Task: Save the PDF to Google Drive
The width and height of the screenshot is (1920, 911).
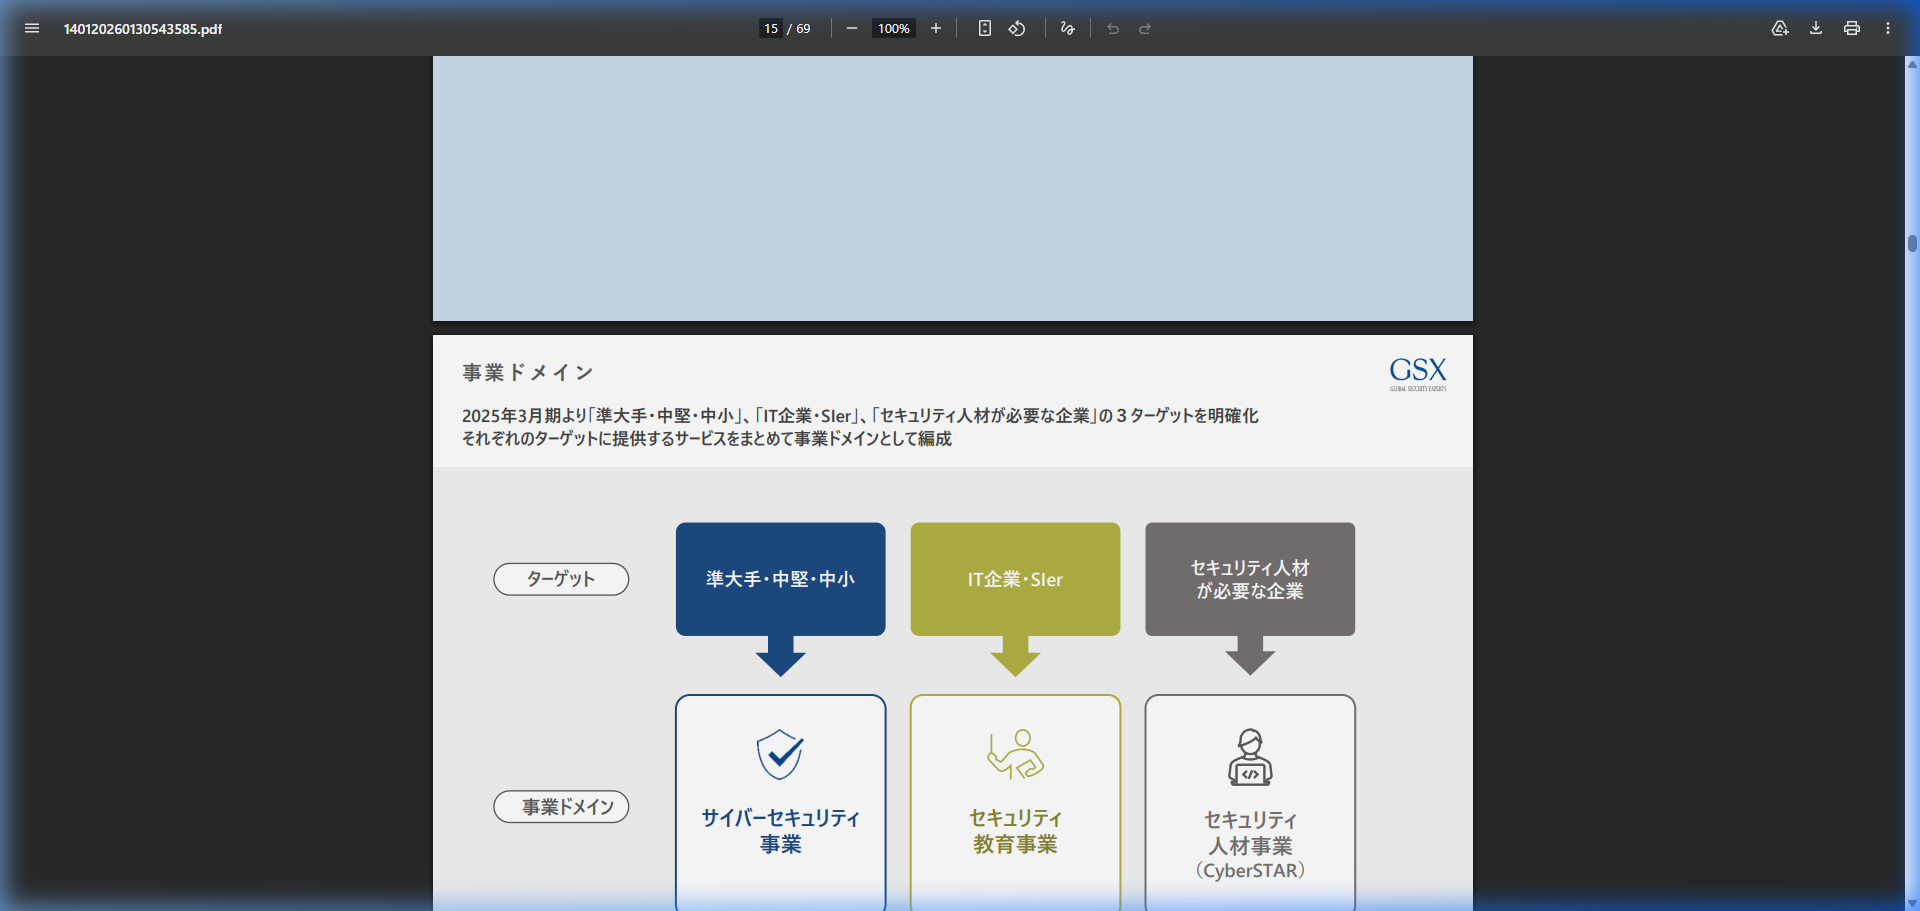Action: [x=1780, y=28]
